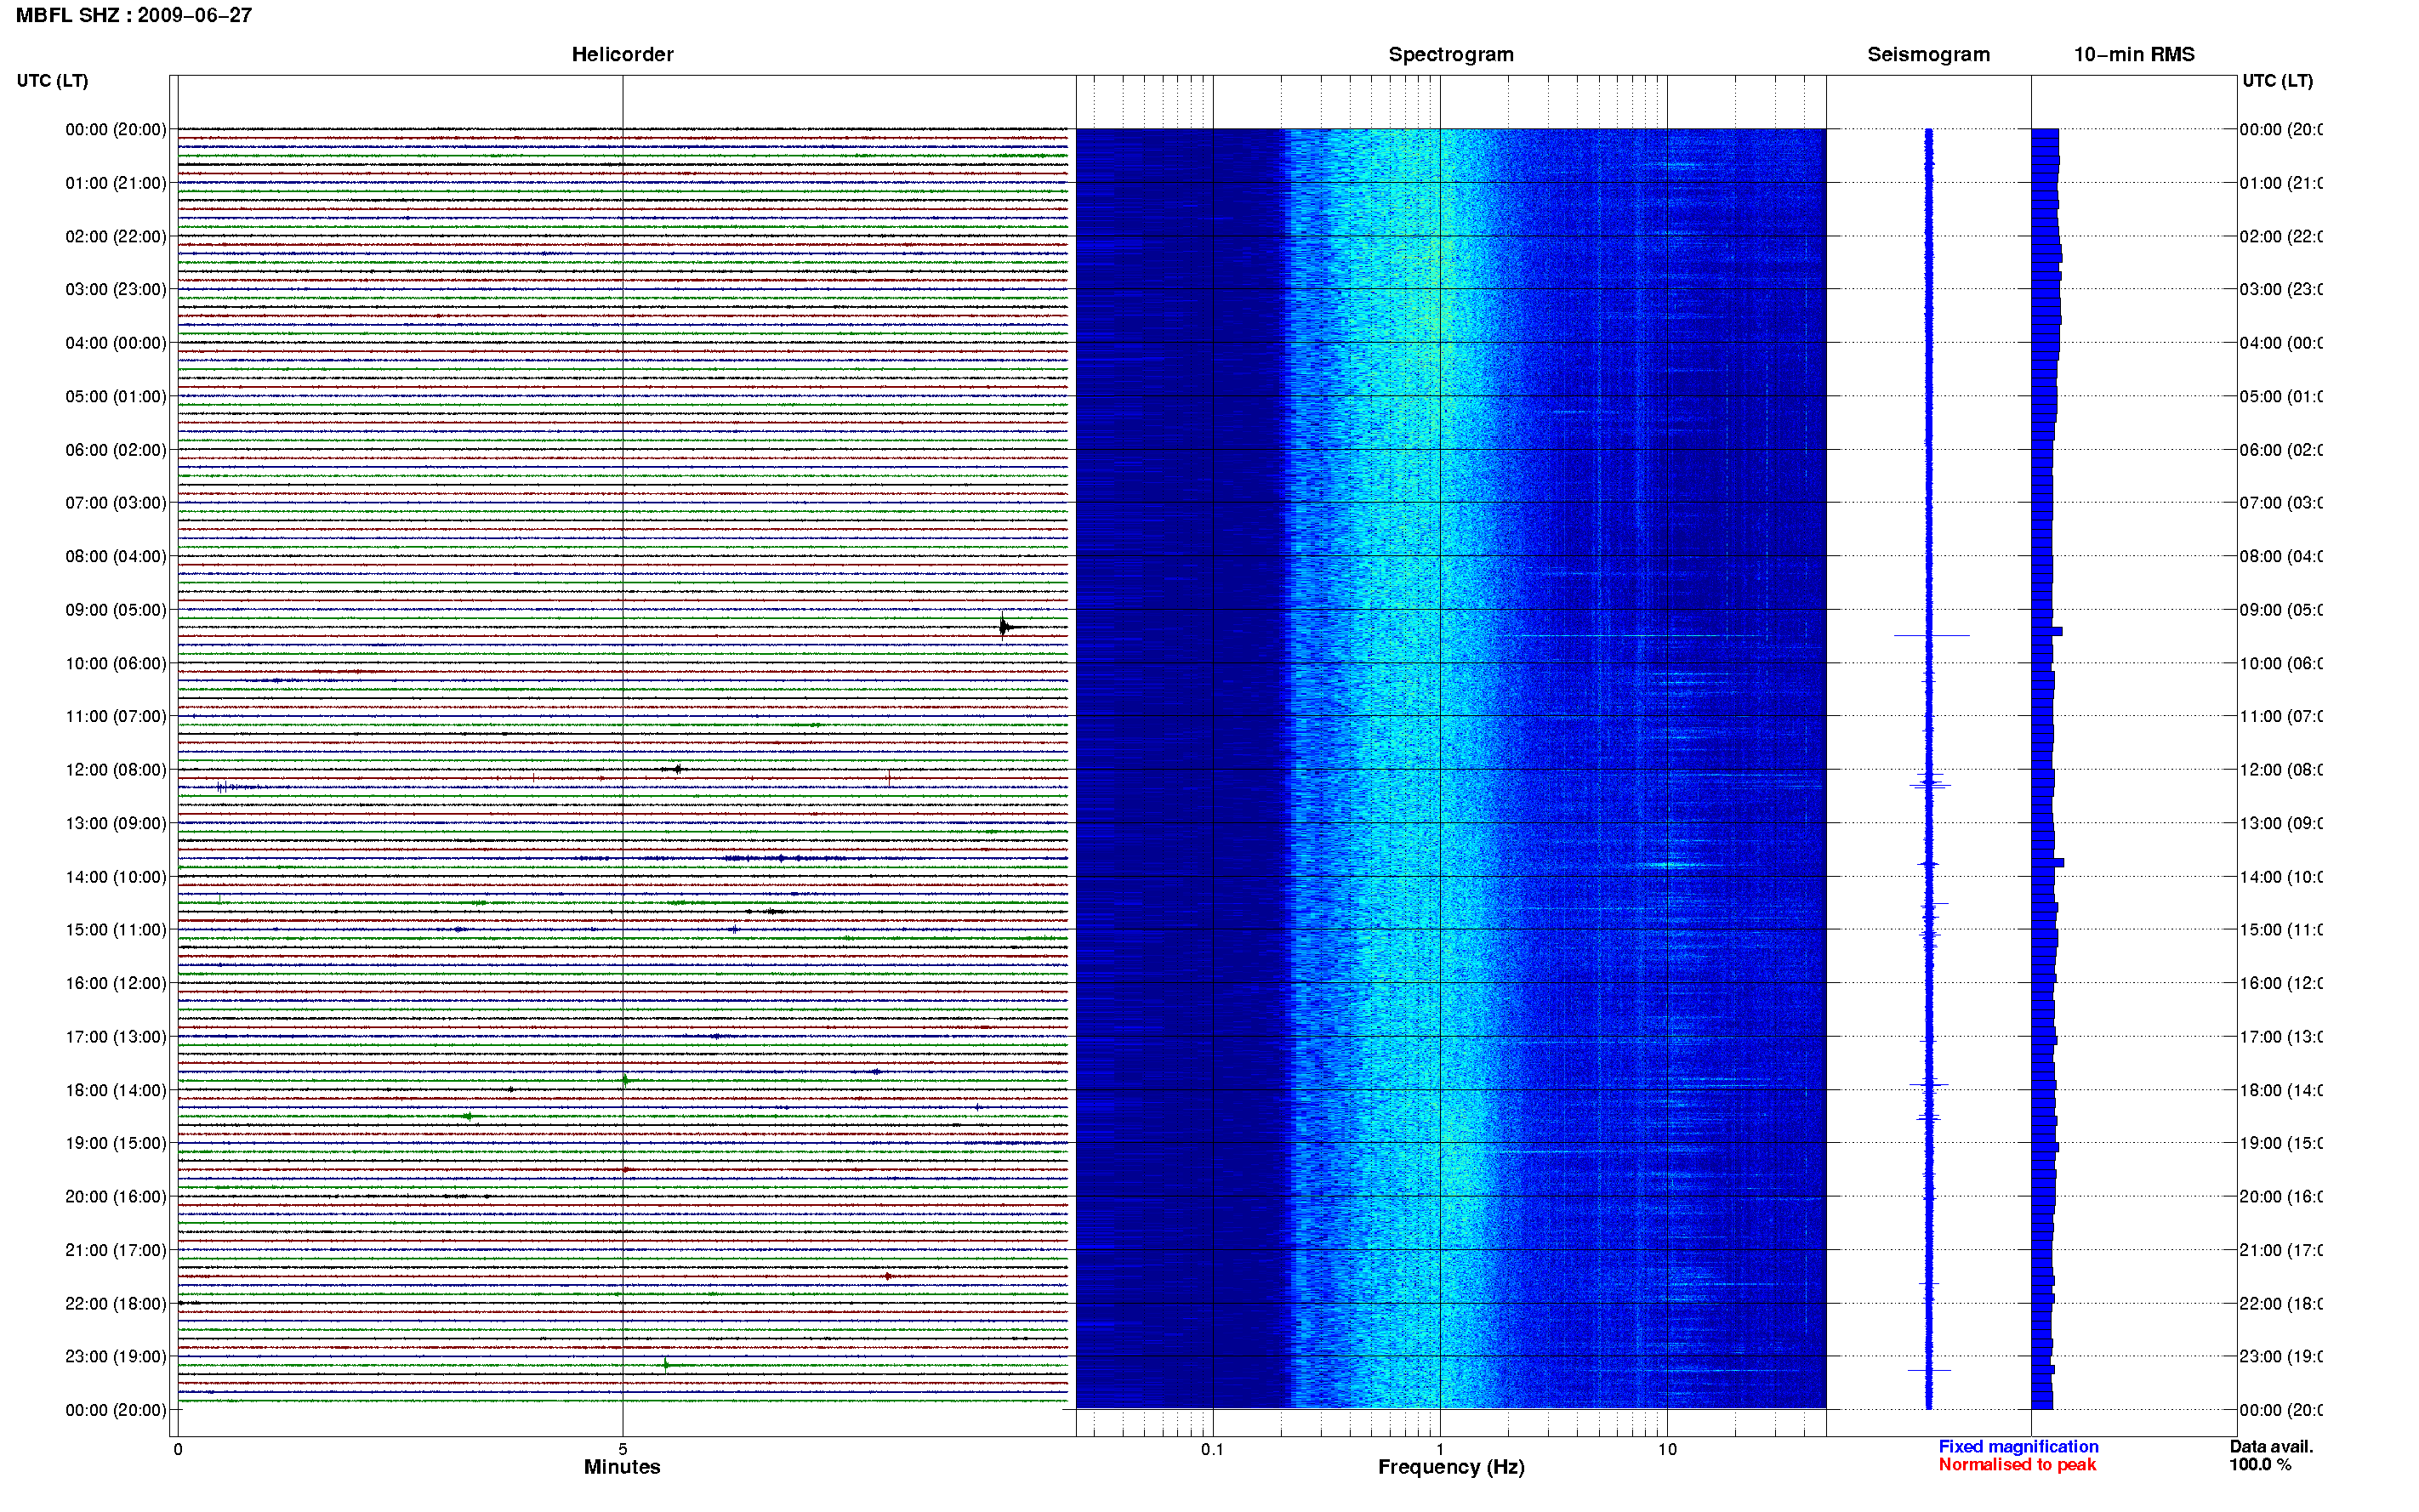This screenshot has height=1512, width=2419.
Task: Click the left 10:00 (06:00) time label
Action: (x=116, y=663)
